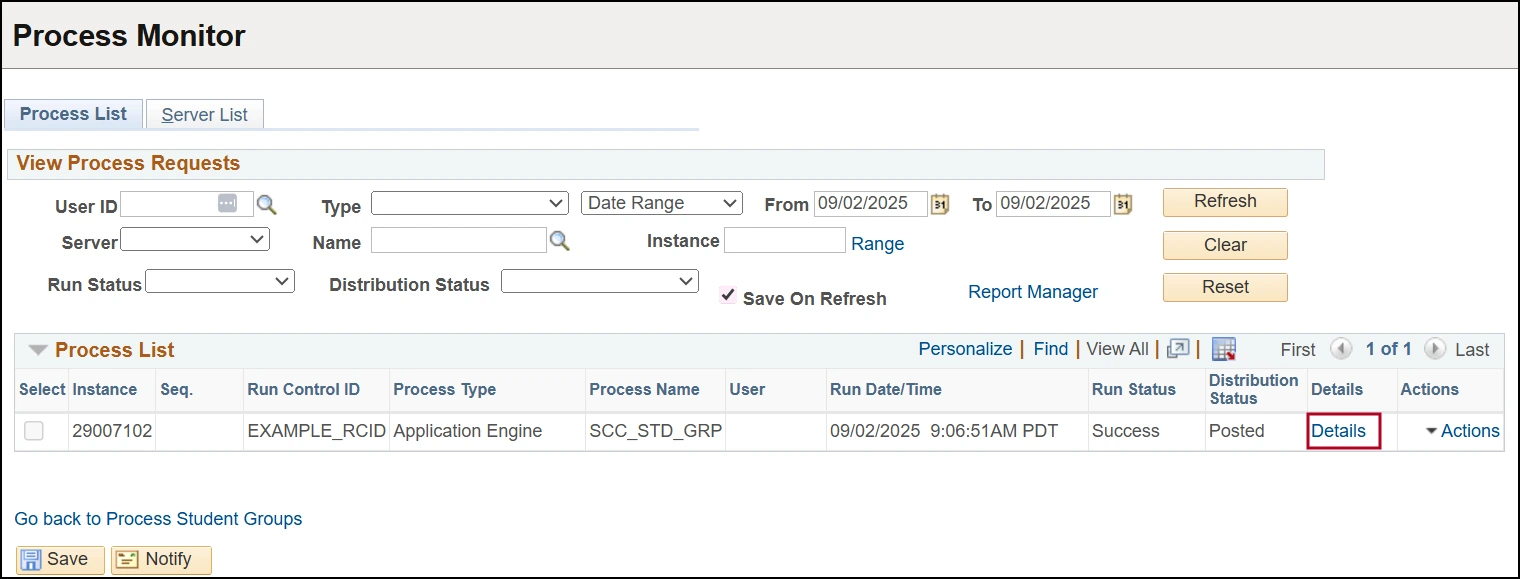Click into the Instance input field
The image size is (1520, 579).
point(784,241)
